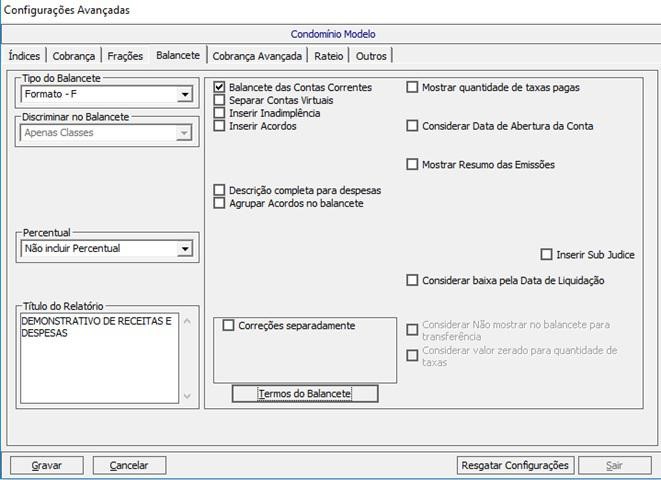Toggle Considerar Não mostrar no balancete para transferência
661x480 pixels.
[412, 330]
